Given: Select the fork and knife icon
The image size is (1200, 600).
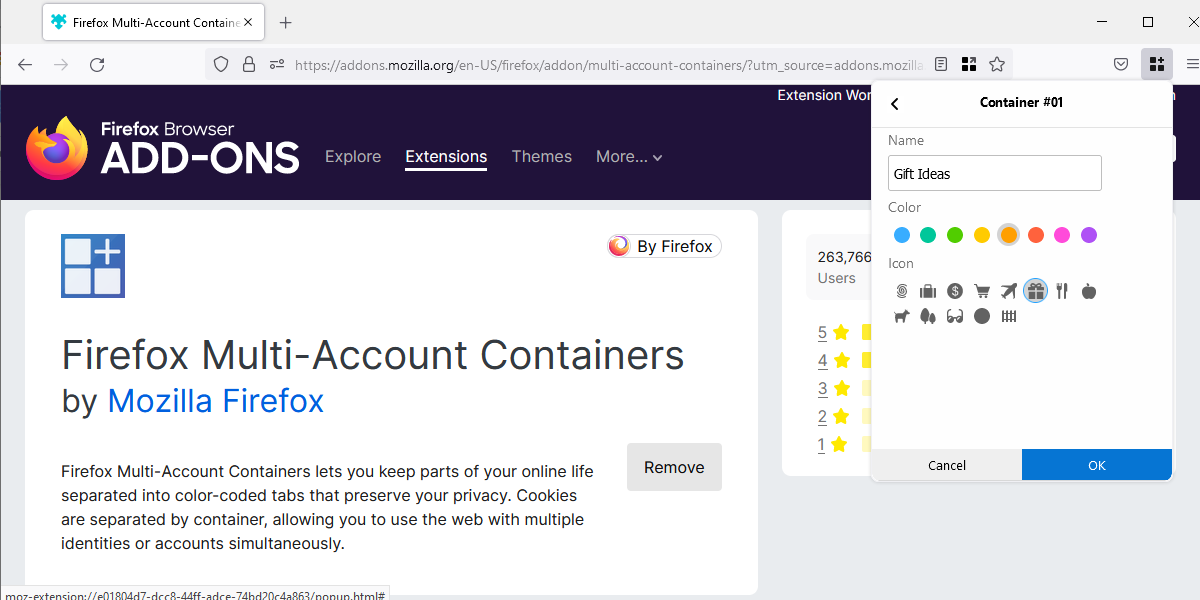Looking at the screenshot, I should 1062,291.
